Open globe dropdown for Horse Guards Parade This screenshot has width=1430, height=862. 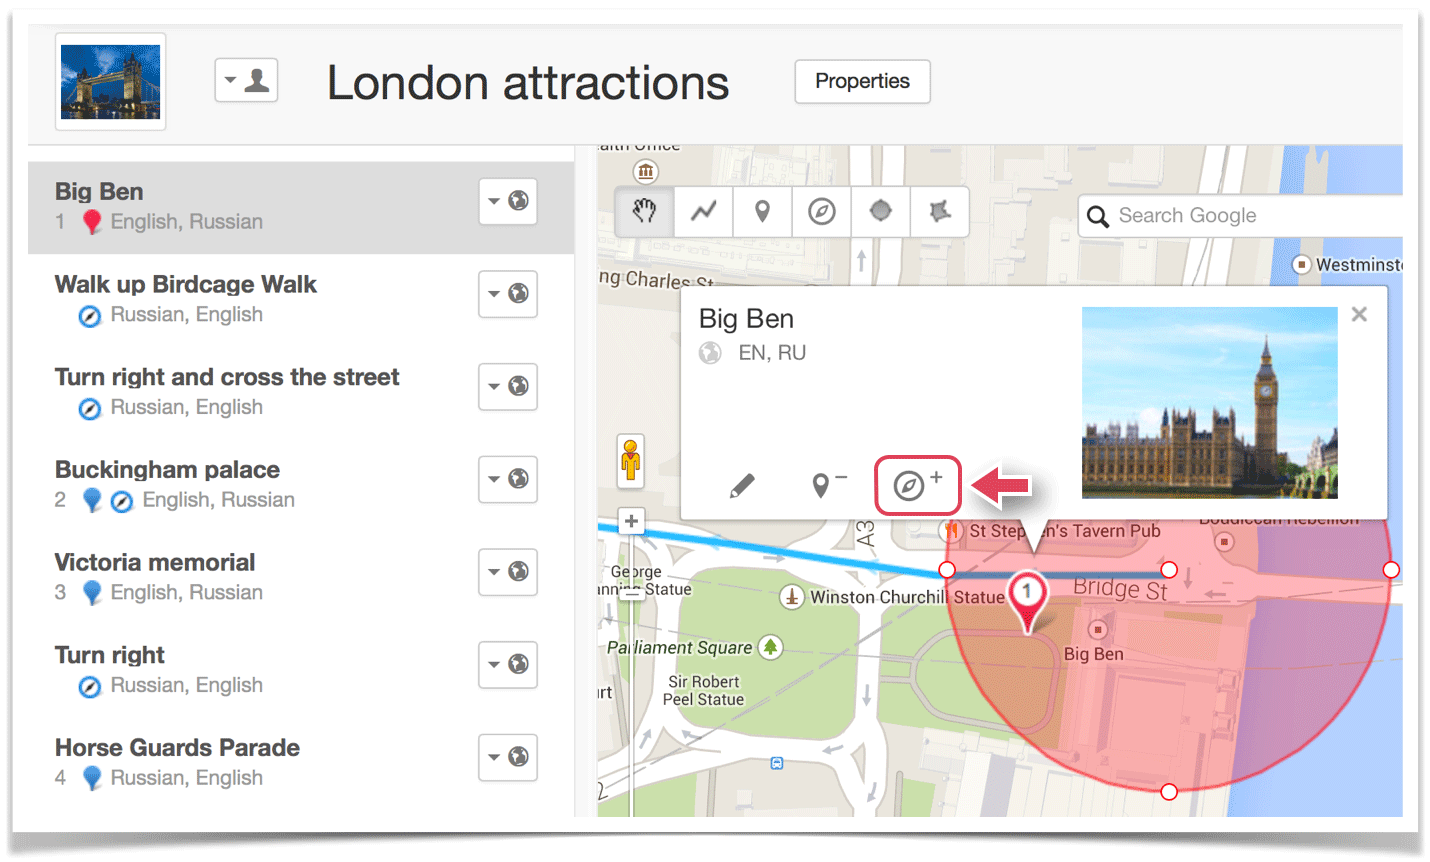pos(508,757)
